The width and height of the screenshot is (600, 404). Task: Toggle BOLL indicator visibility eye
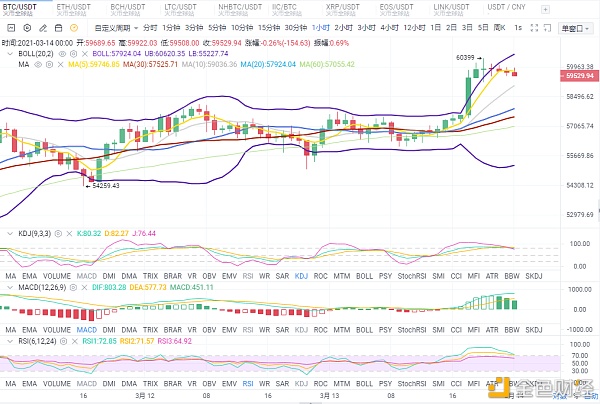[x=62, y=54]
